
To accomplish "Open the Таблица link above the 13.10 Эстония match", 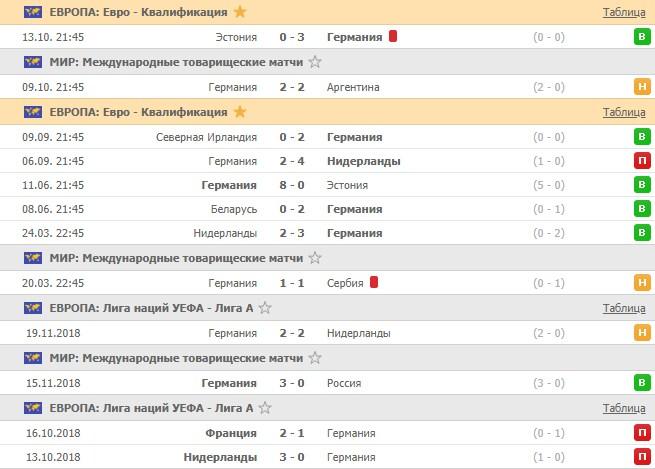I will pyautogui.click(x=624, y=12).
